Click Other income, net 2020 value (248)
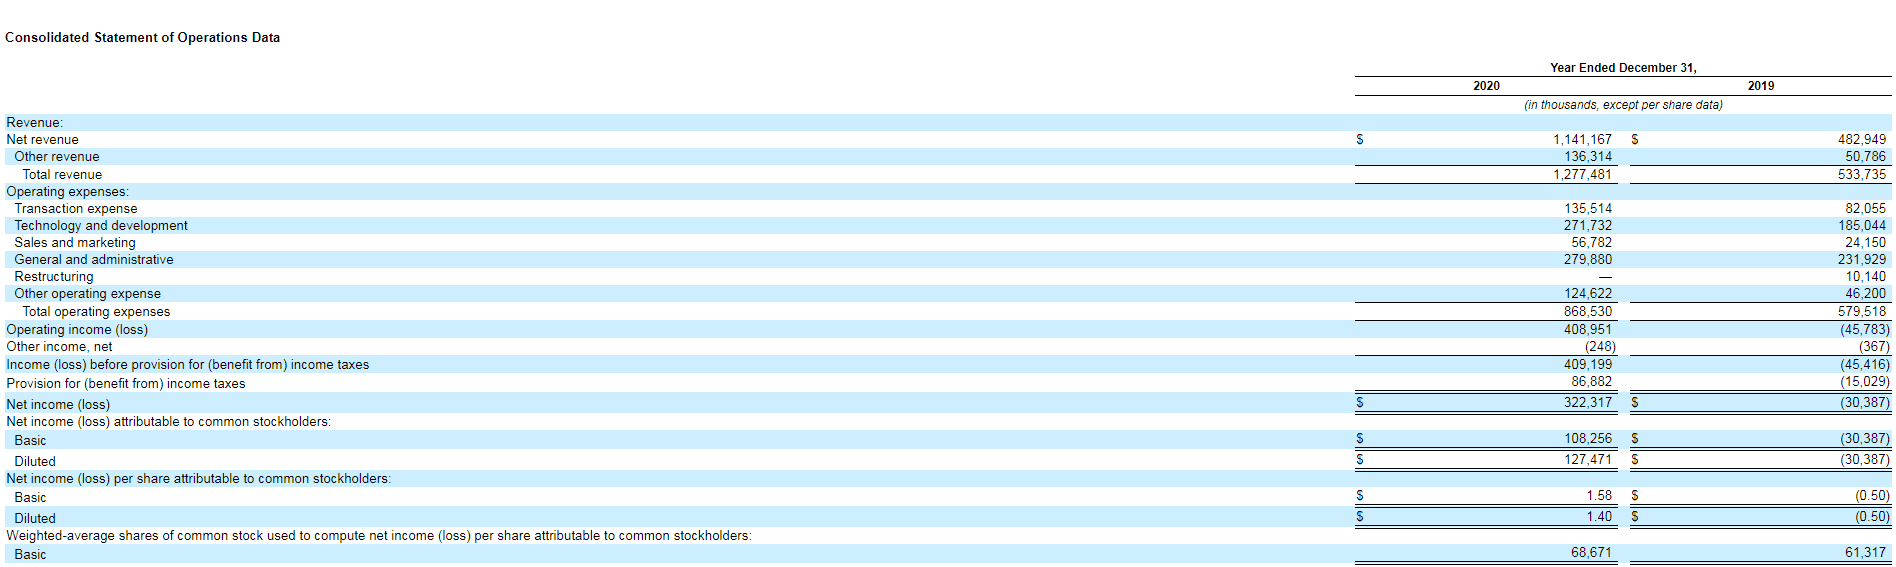Image resolution: width=1896 pixels, height=567 pixels. tap(1600, 347)
